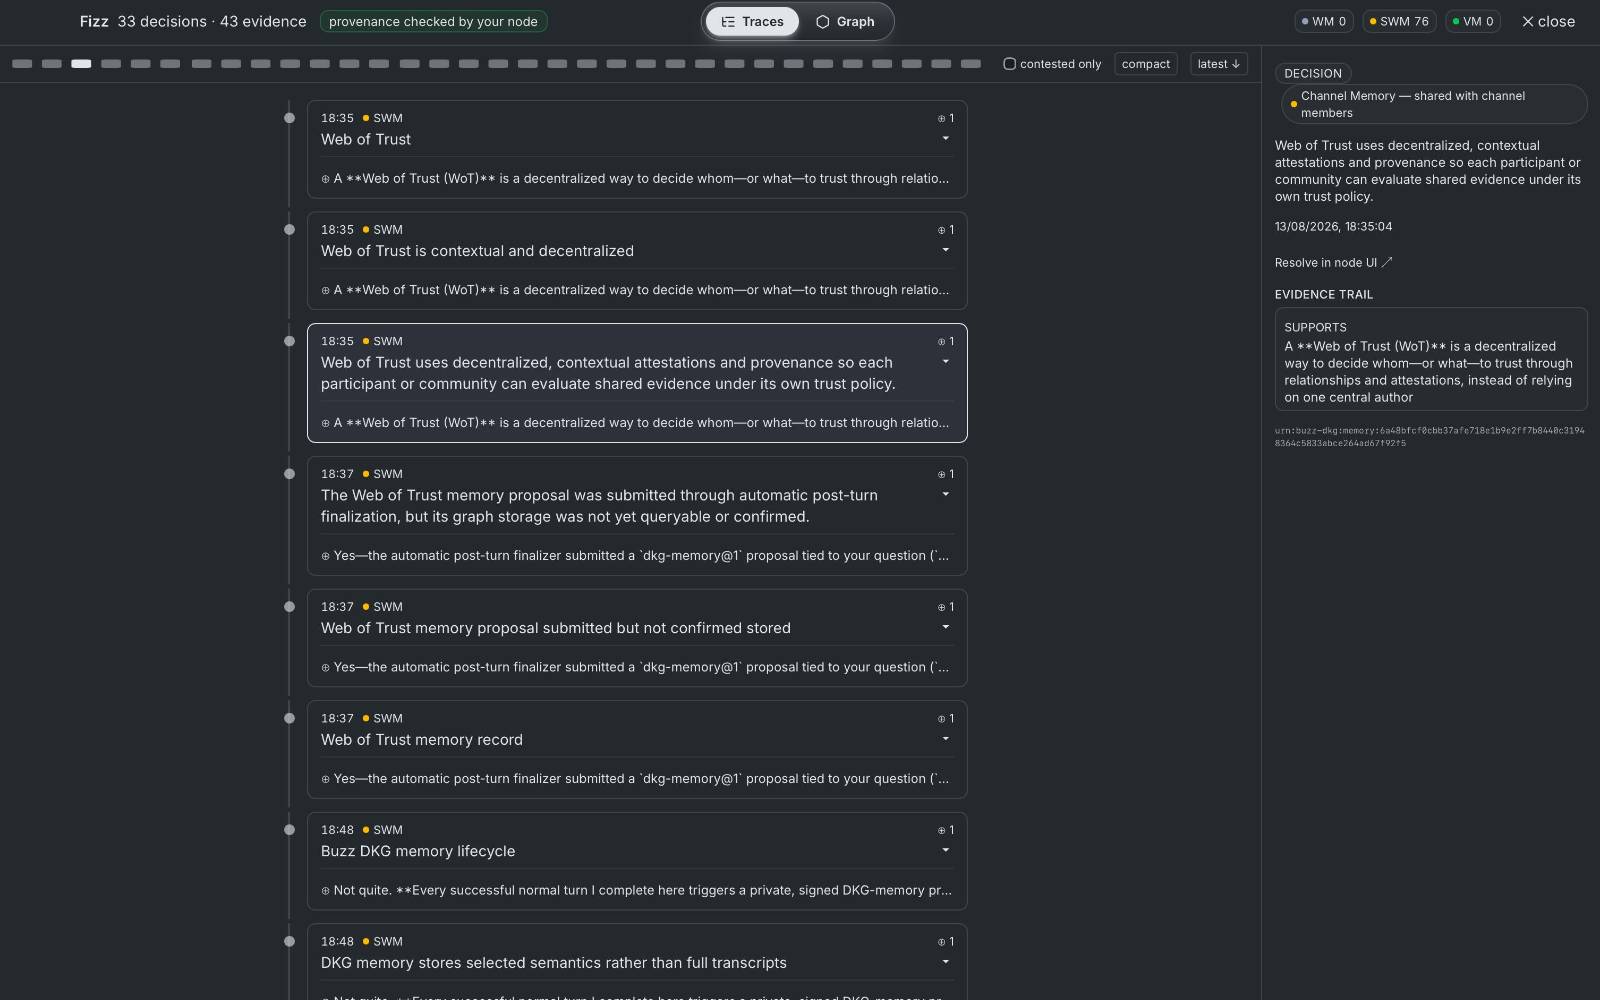The image size is (1600, 1000).
Task: Open the 'latest' sort order dropdown
Action: (x=1219, y=64)
